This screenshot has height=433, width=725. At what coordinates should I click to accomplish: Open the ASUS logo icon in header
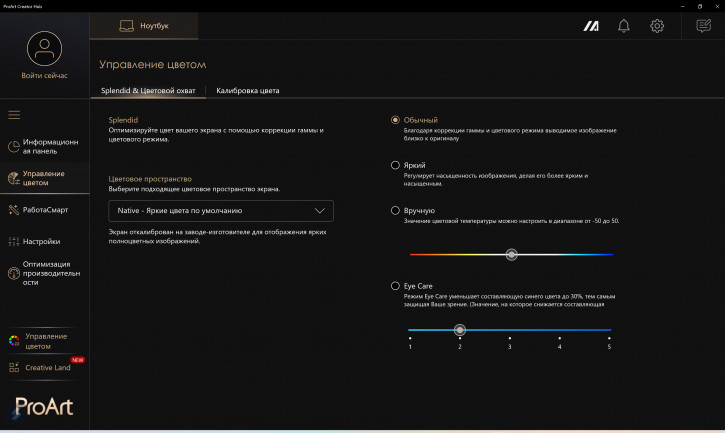pos(591,26)
